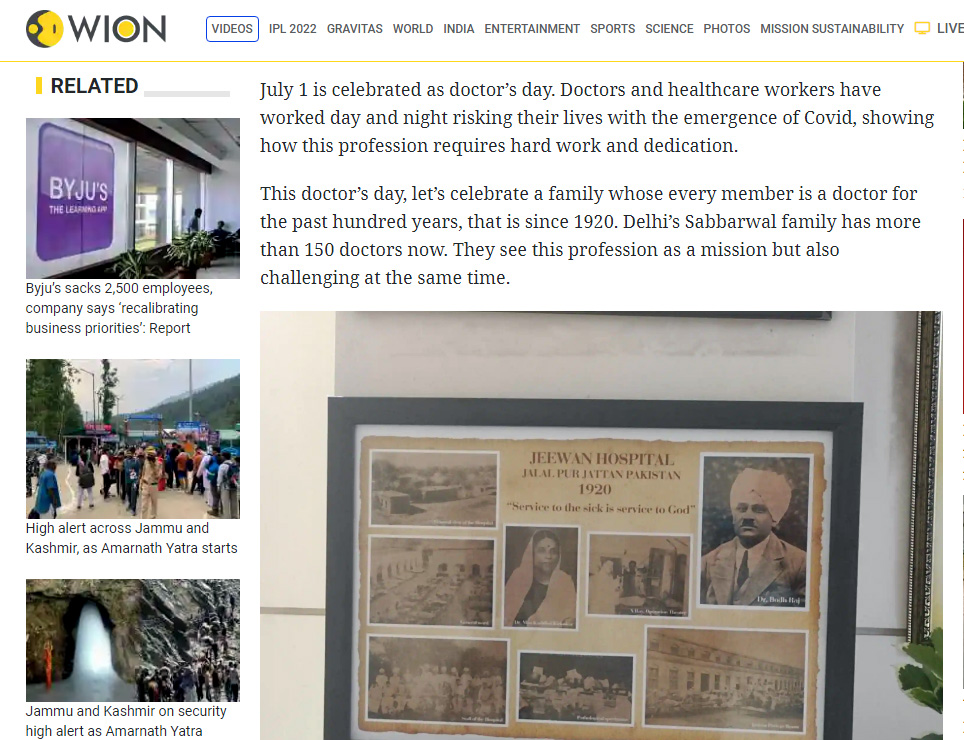Open the SPORTS section

(612, 29)
